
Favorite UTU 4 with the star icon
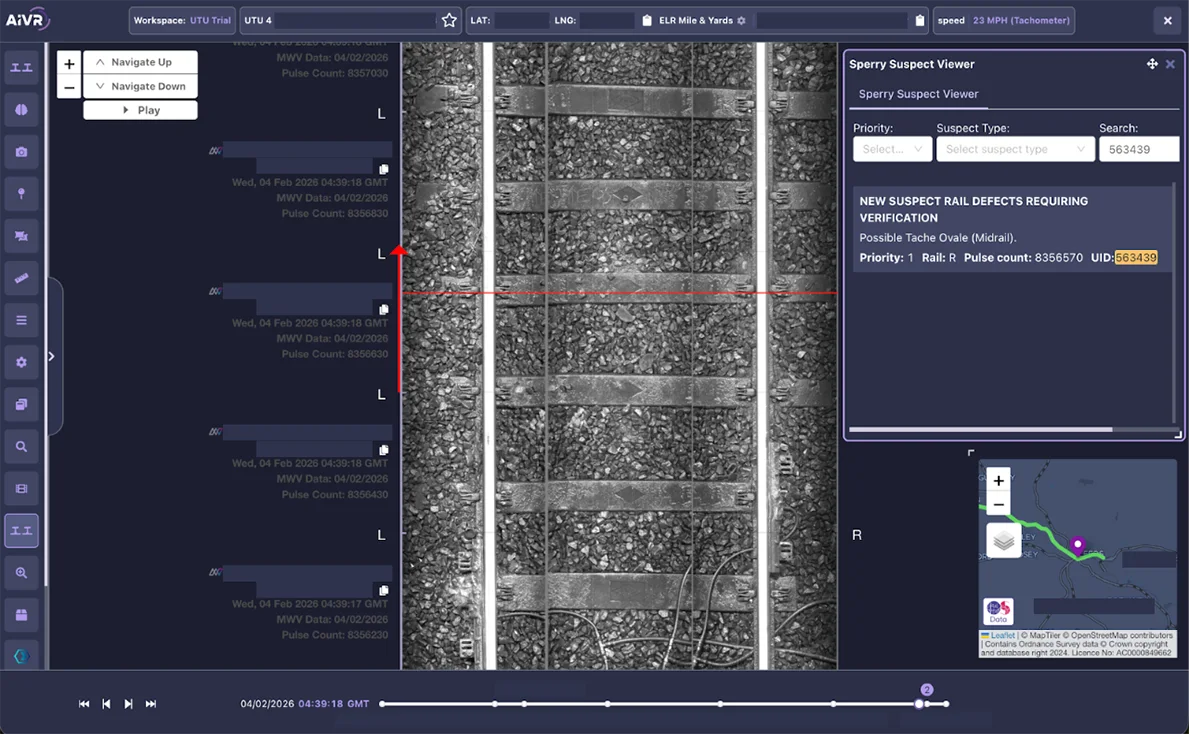coord(449,21)
